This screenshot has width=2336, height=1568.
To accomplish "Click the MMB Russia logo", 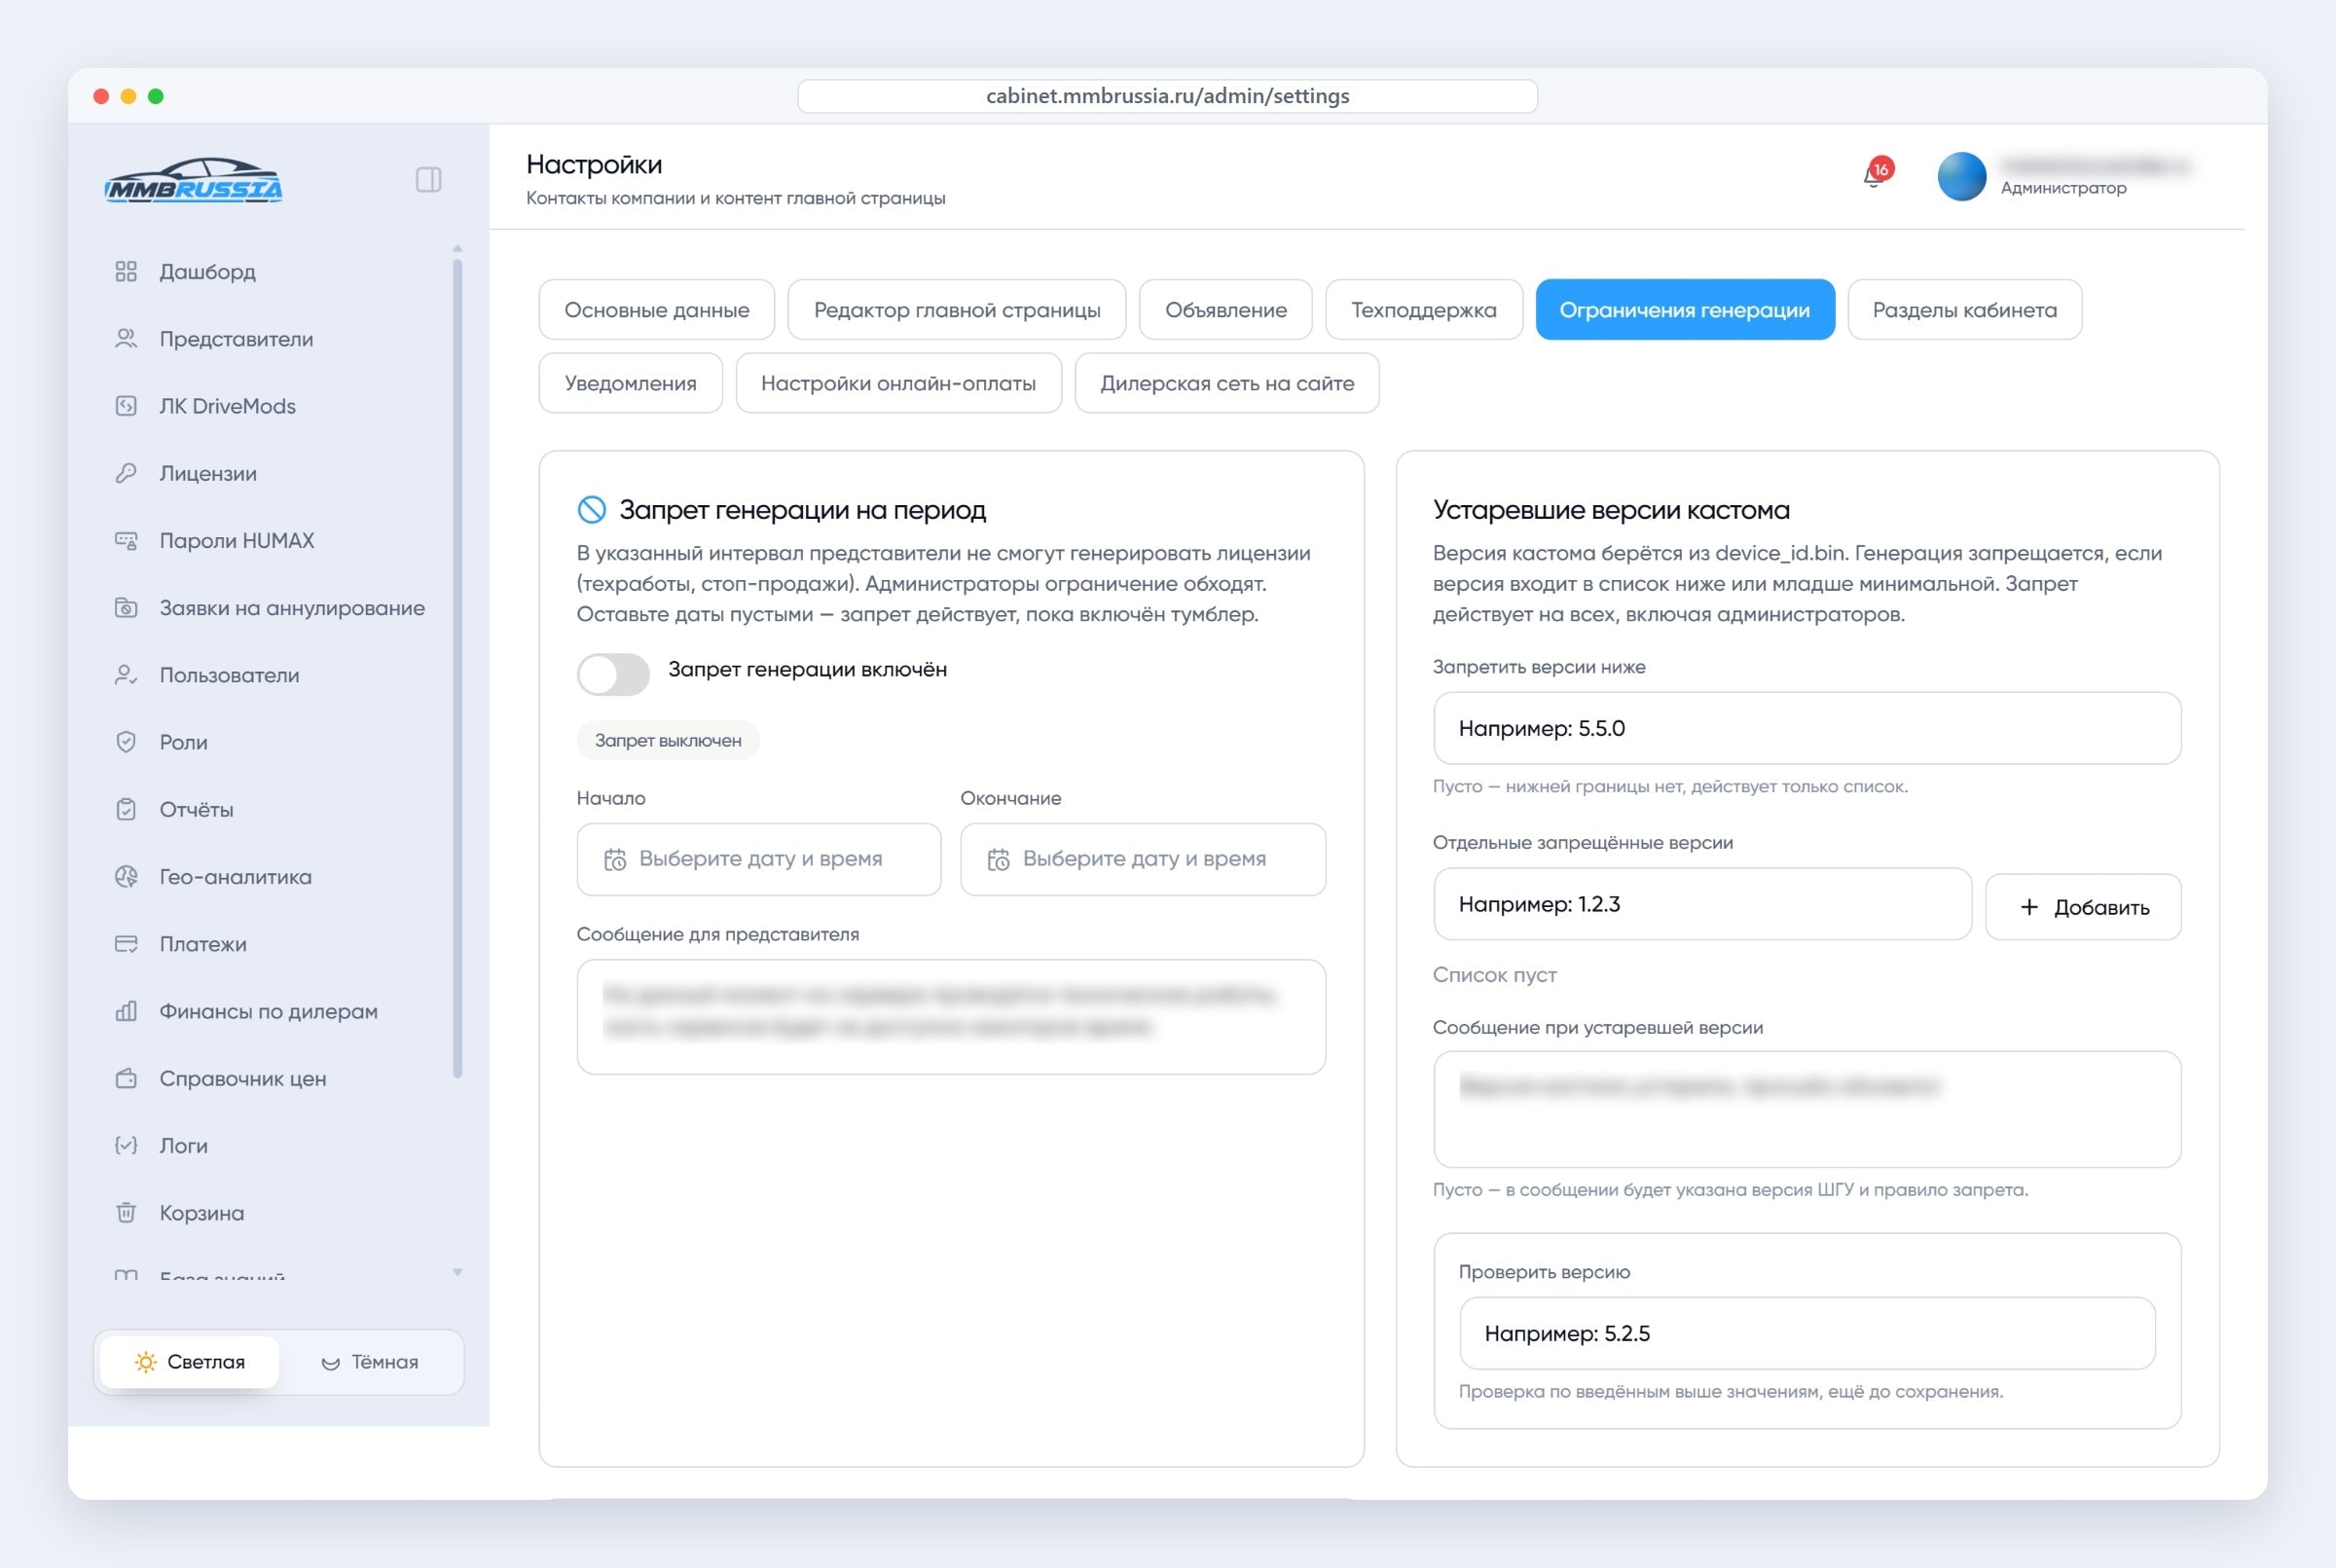I will click(x=194, y=181).
